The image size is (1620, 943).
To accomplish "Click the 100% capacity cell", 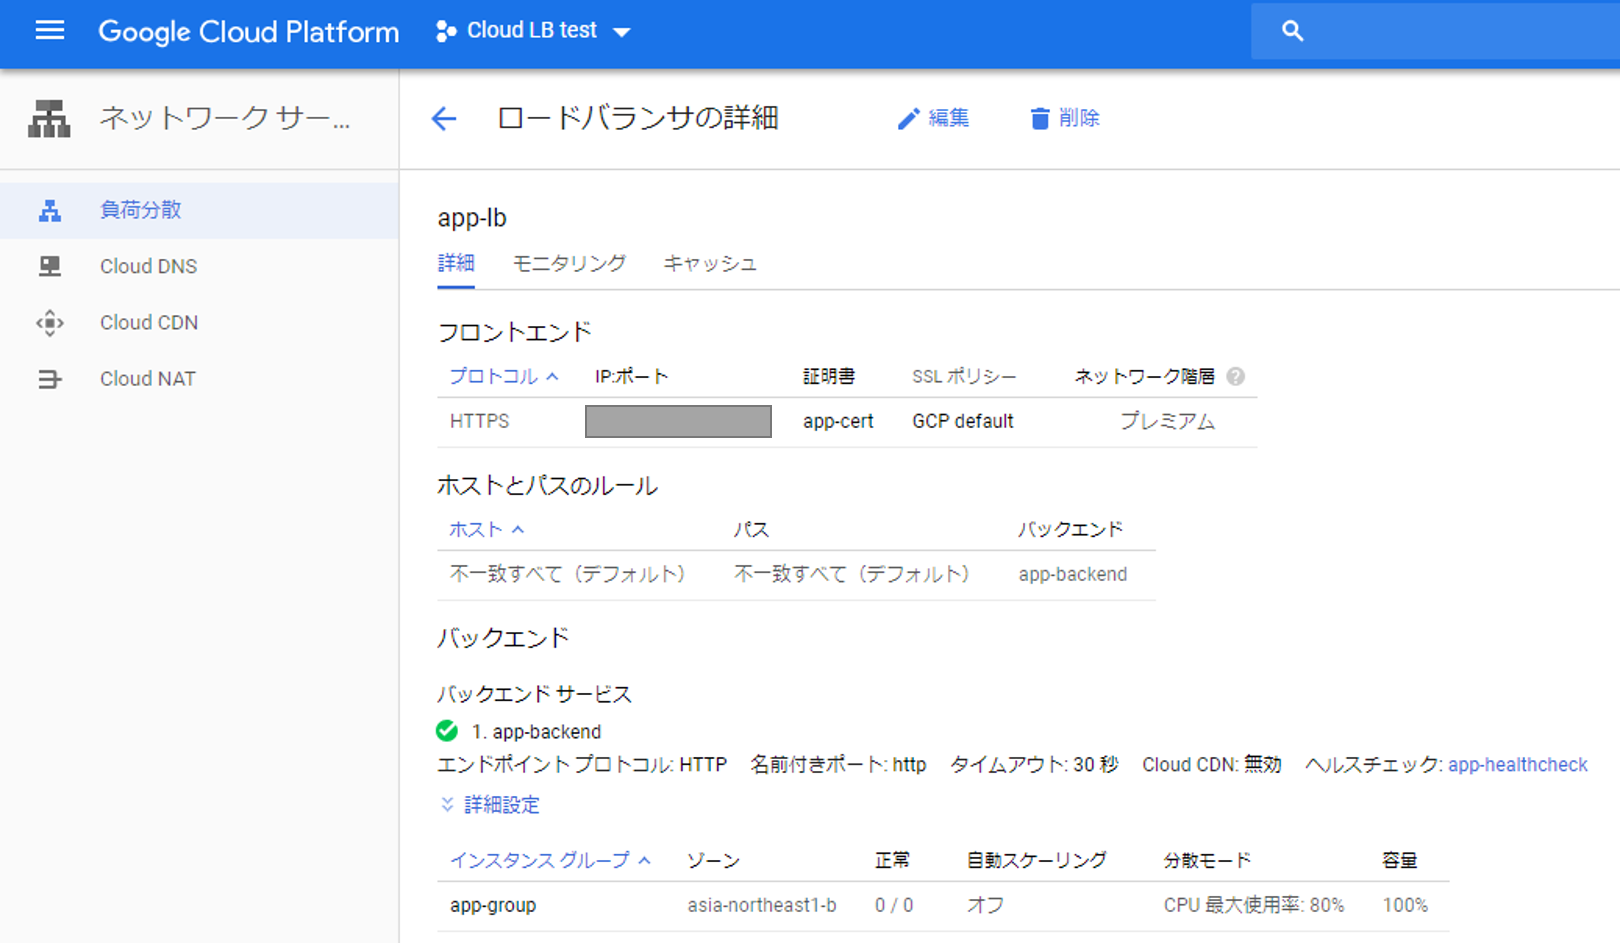I will 1405,905.
